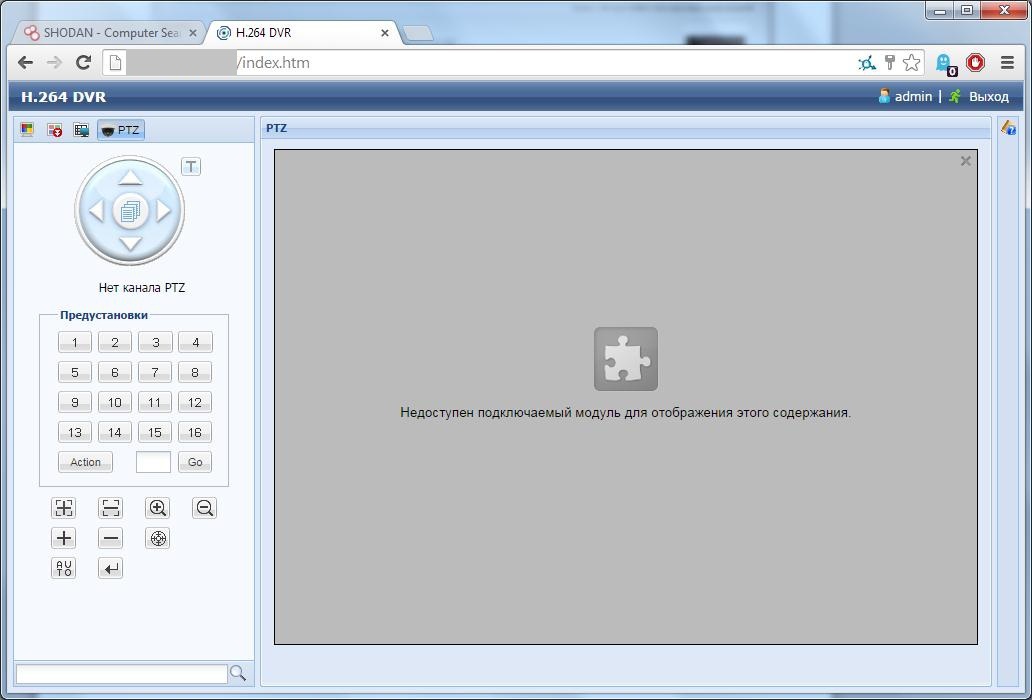Click the crosshair target button
The image size is (1032, 700).
click(157, 538)
